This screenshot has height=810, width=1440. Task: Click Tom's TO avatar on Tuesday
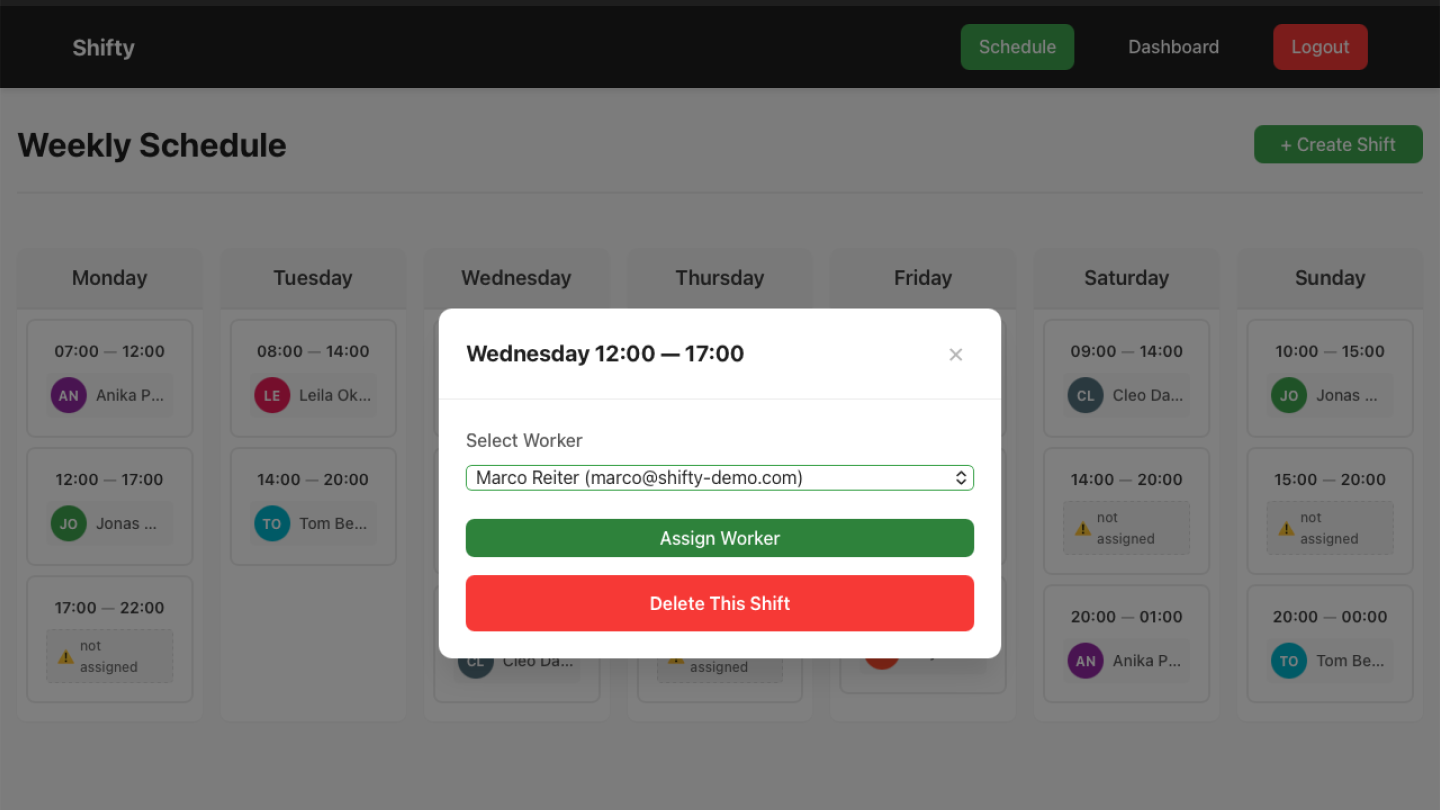pos(272,523)
